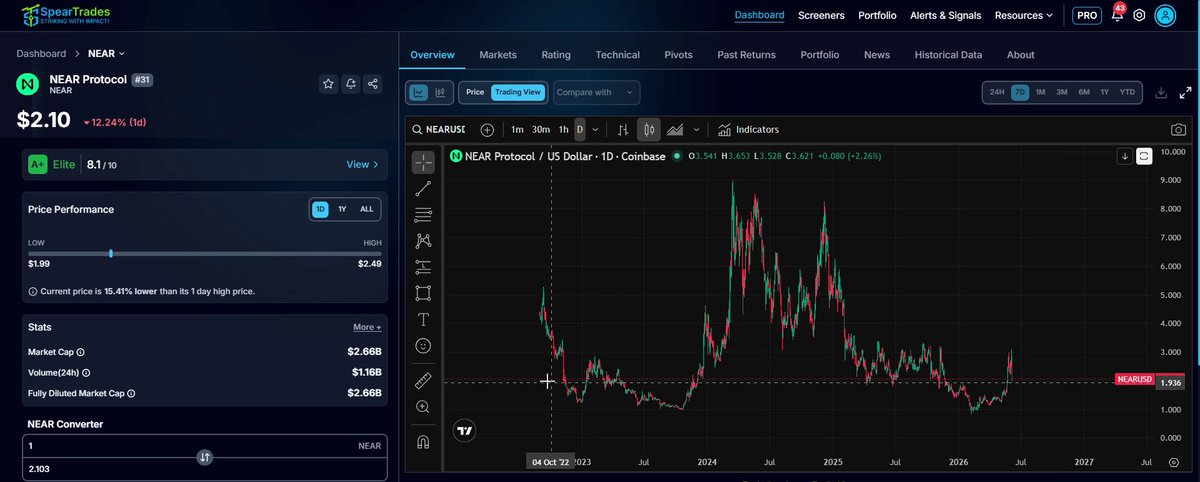The width and height of the screenshot is (1200, 482).
Task: Switch to the Pivots tab
Action: [x=679, y=55]
